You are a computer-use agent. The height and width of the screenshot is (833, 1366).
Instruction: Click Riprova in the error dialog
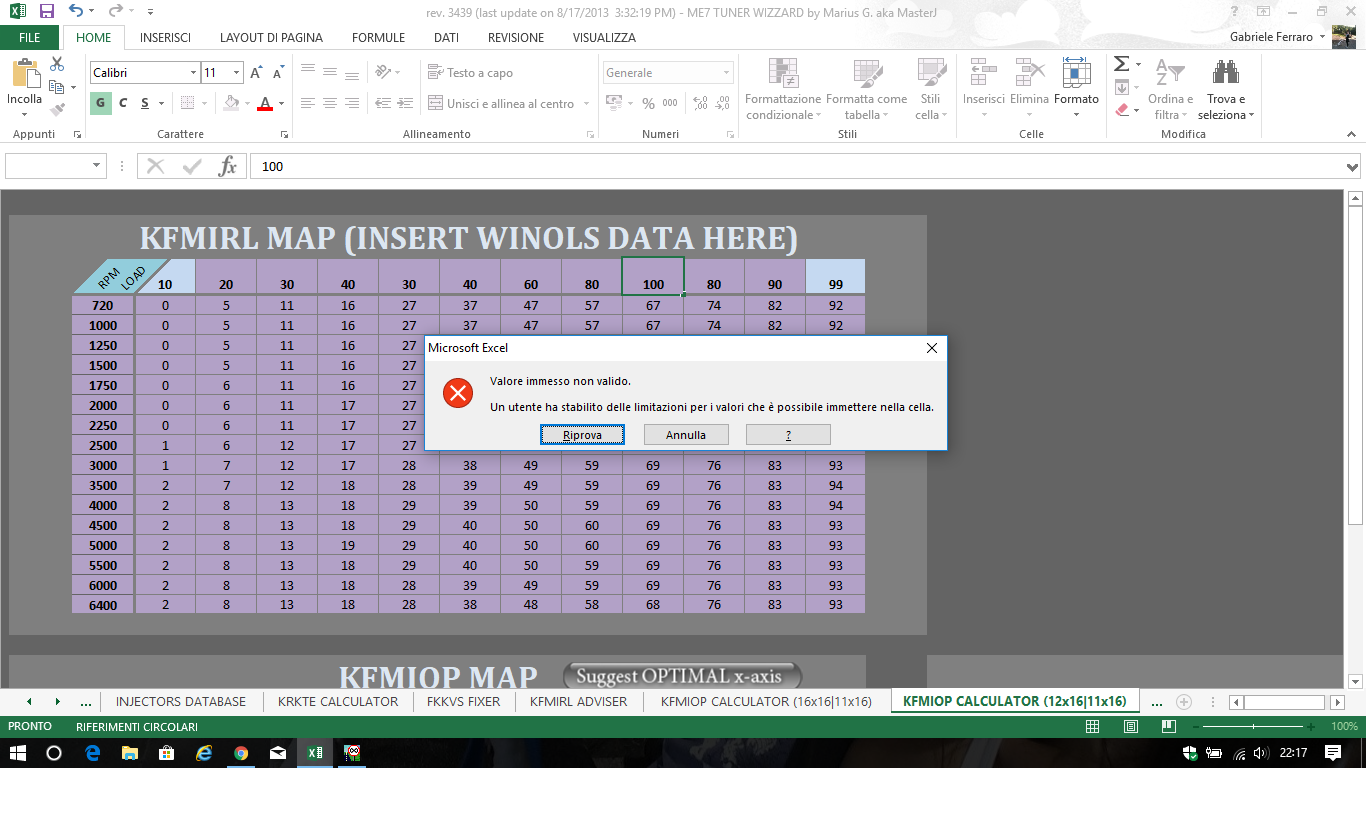coord(582,435)
